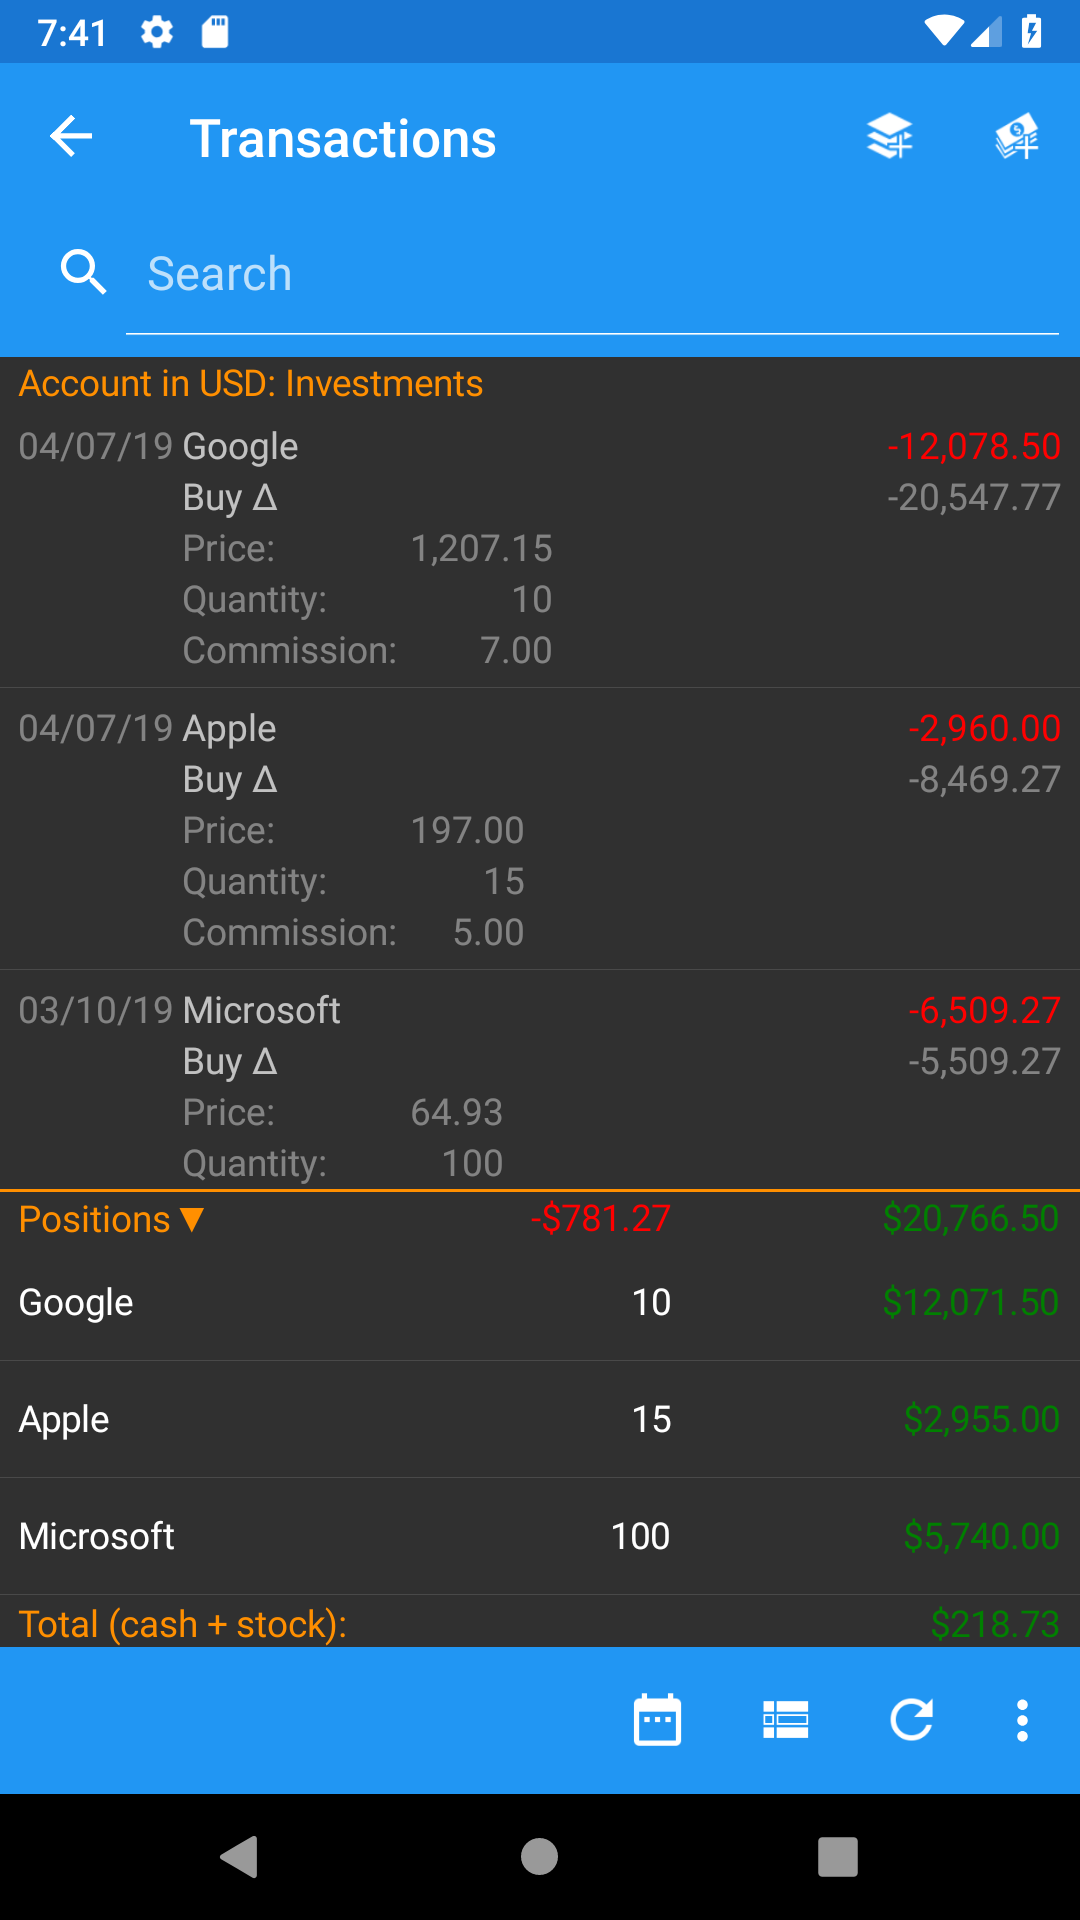Open the Google buy transaction
Viewport: 1080px width, 1920px height.
pos(540,547)
